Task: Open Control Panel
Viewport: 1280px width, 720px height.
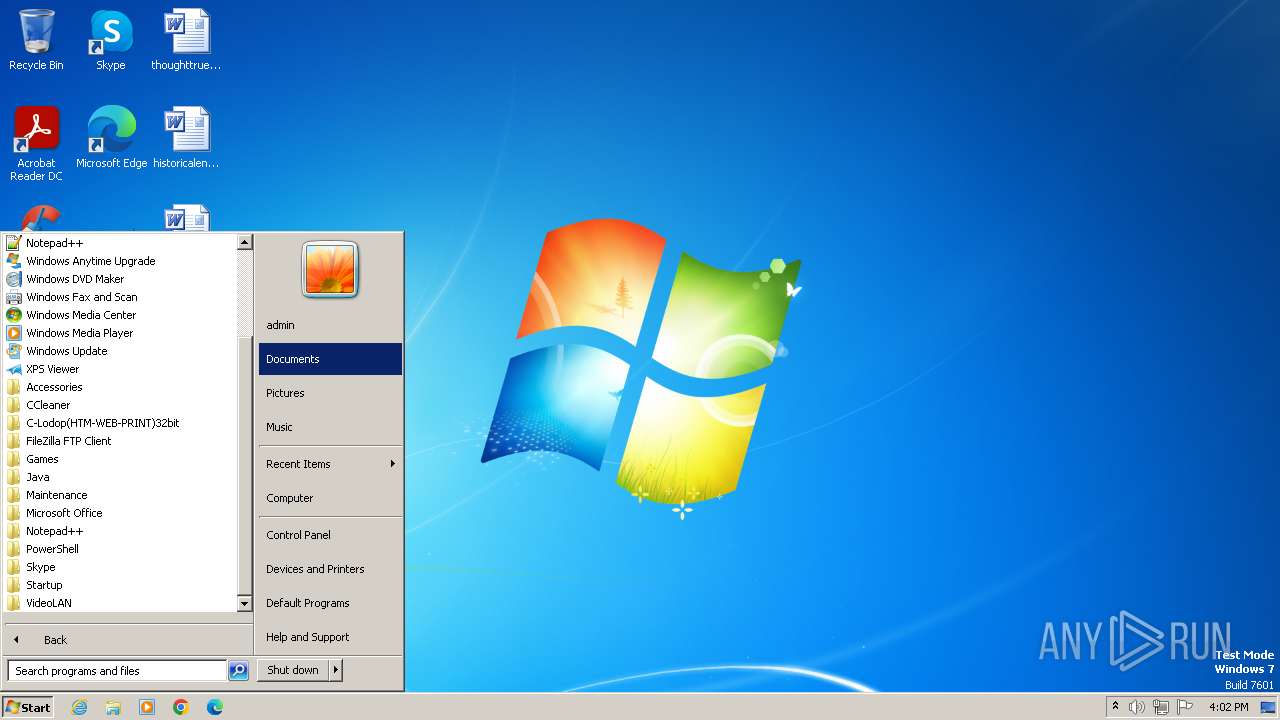Action: coord(330,535)
